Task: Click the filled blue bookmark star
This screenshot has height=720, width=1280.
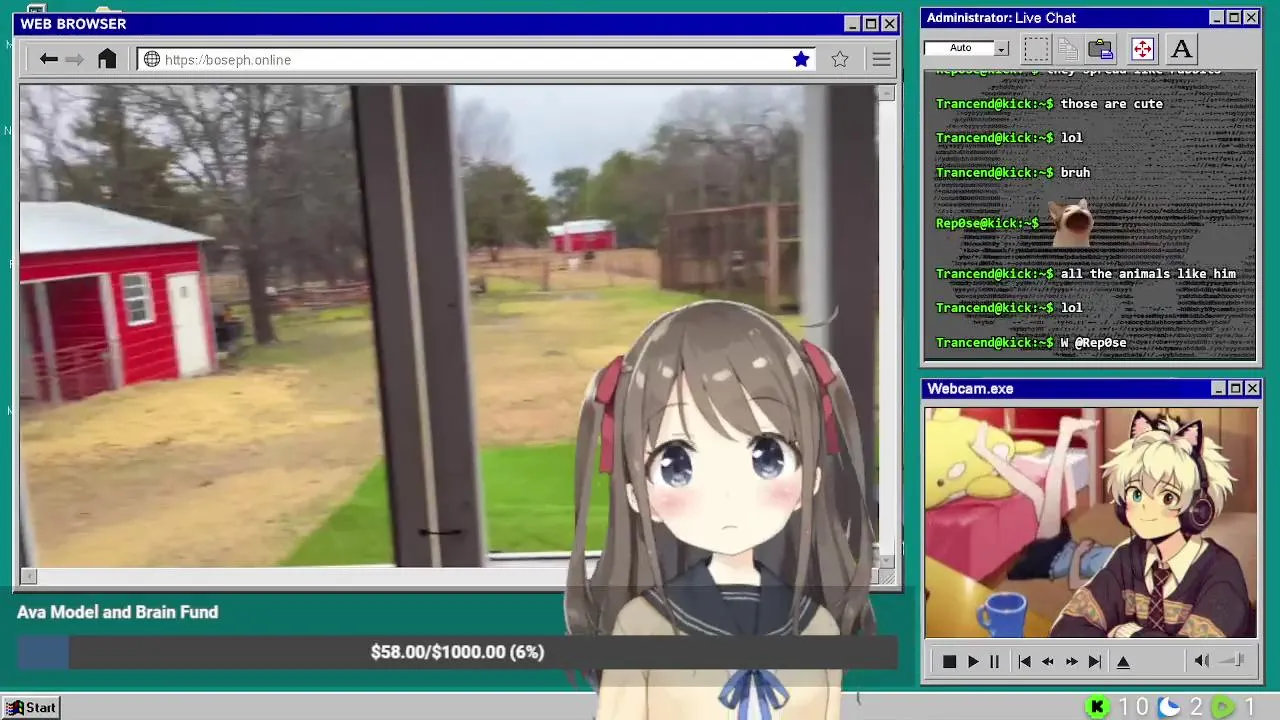Action: click(801, 60)
